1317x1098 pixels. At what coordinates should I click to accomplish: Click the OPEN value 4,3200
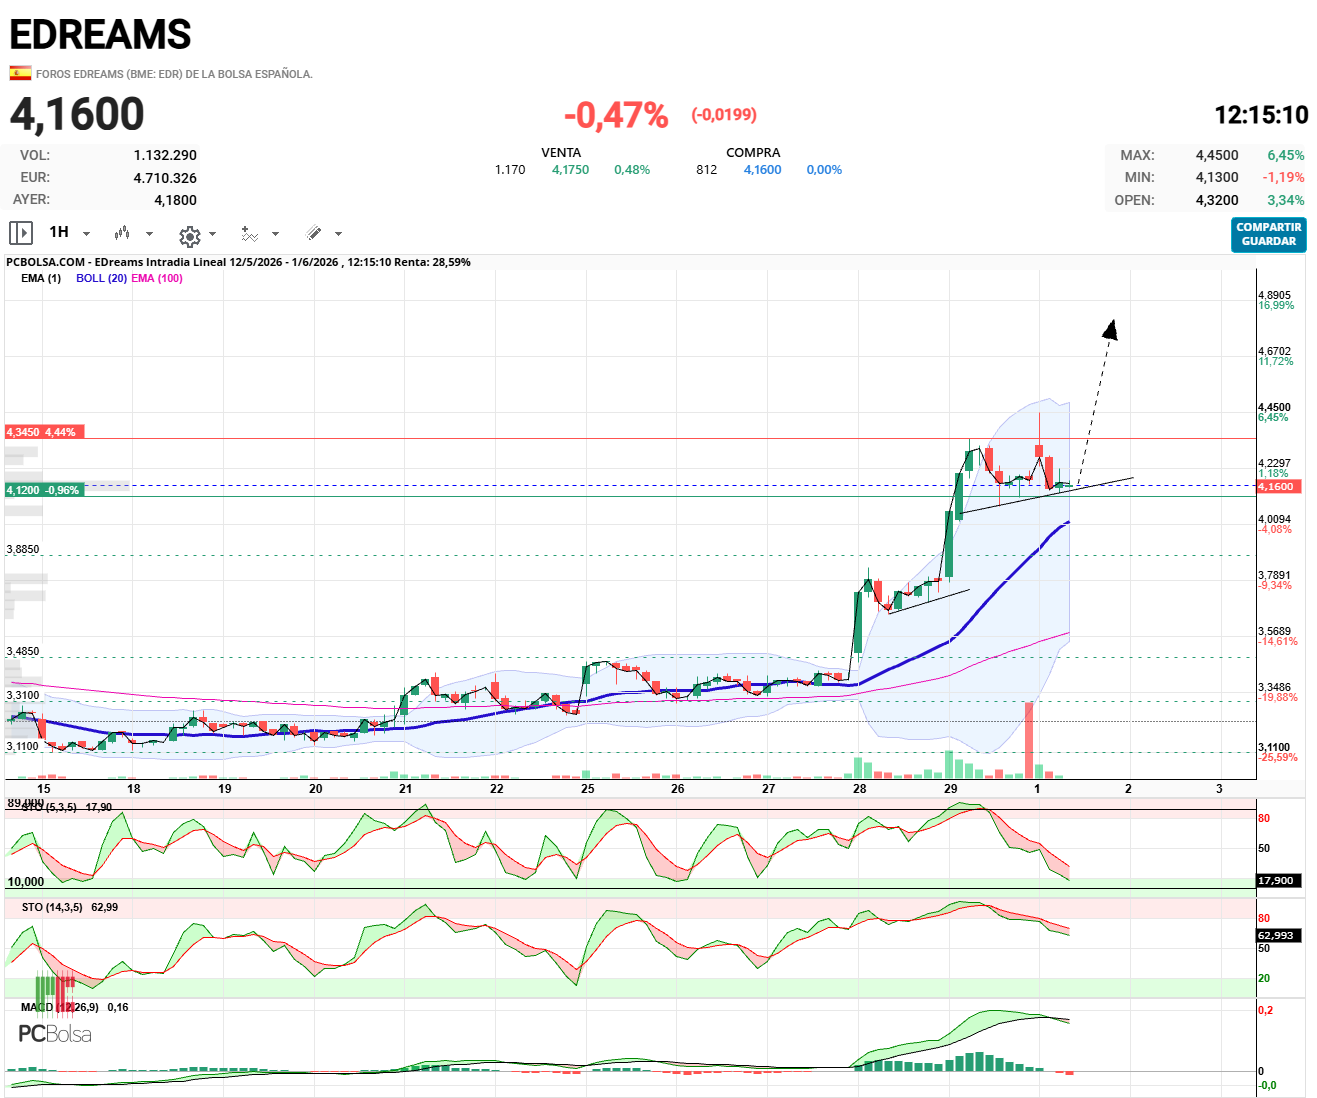pyautogui.click(x=1217, y=200)
